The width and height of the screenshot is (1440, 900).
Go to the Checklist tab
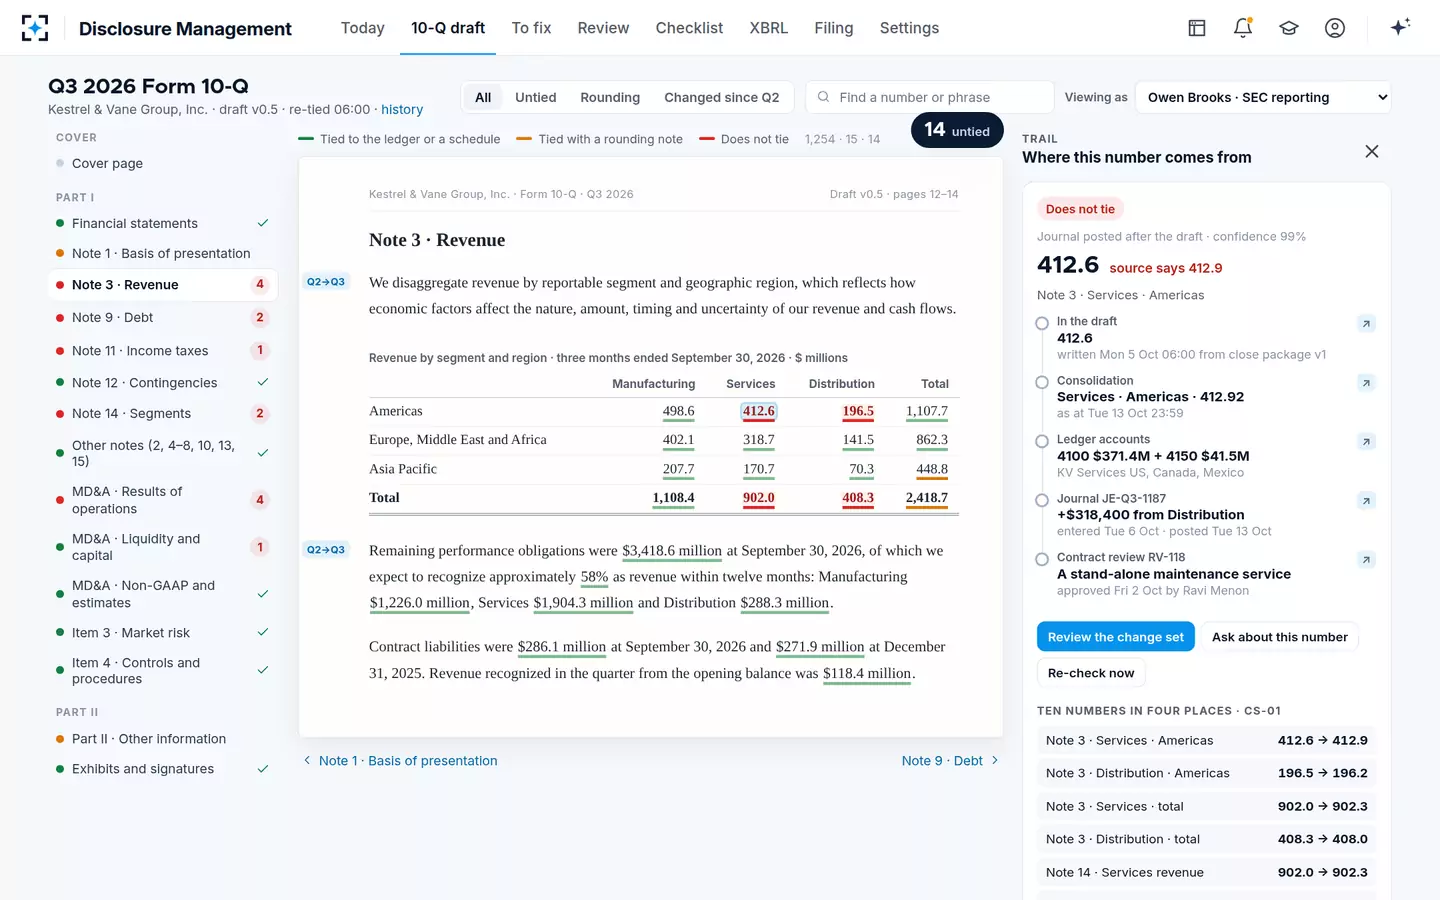point(689,28)
